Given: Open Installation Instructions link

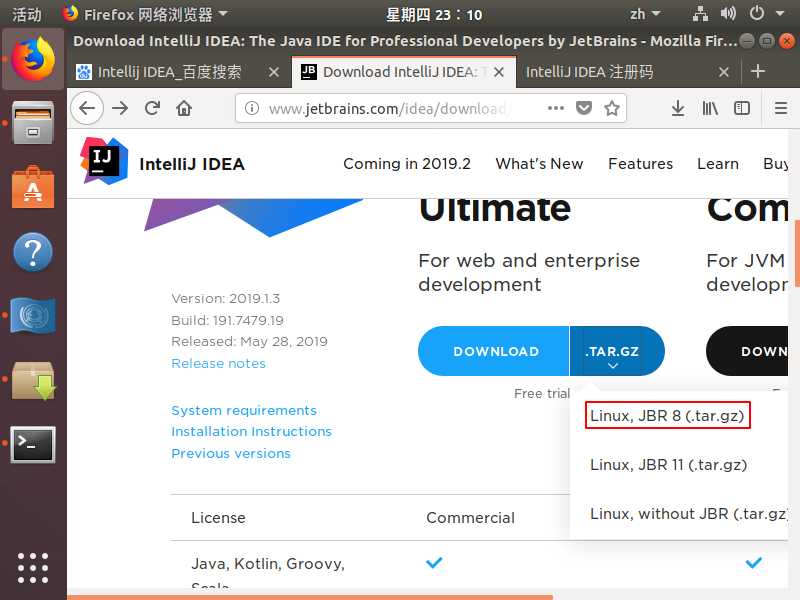Looking at the screenshot, I should (x=252, y=432).
